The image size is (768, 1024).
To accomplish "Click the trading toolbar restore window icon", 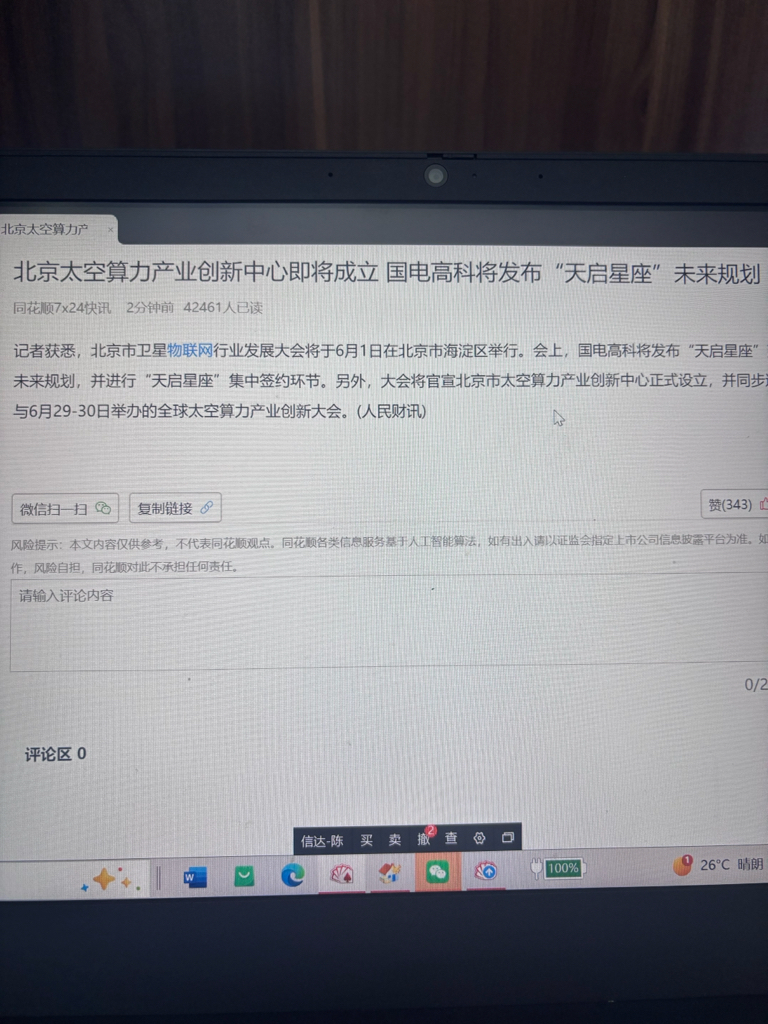I will pyautogui.click(x=507, y=837).
